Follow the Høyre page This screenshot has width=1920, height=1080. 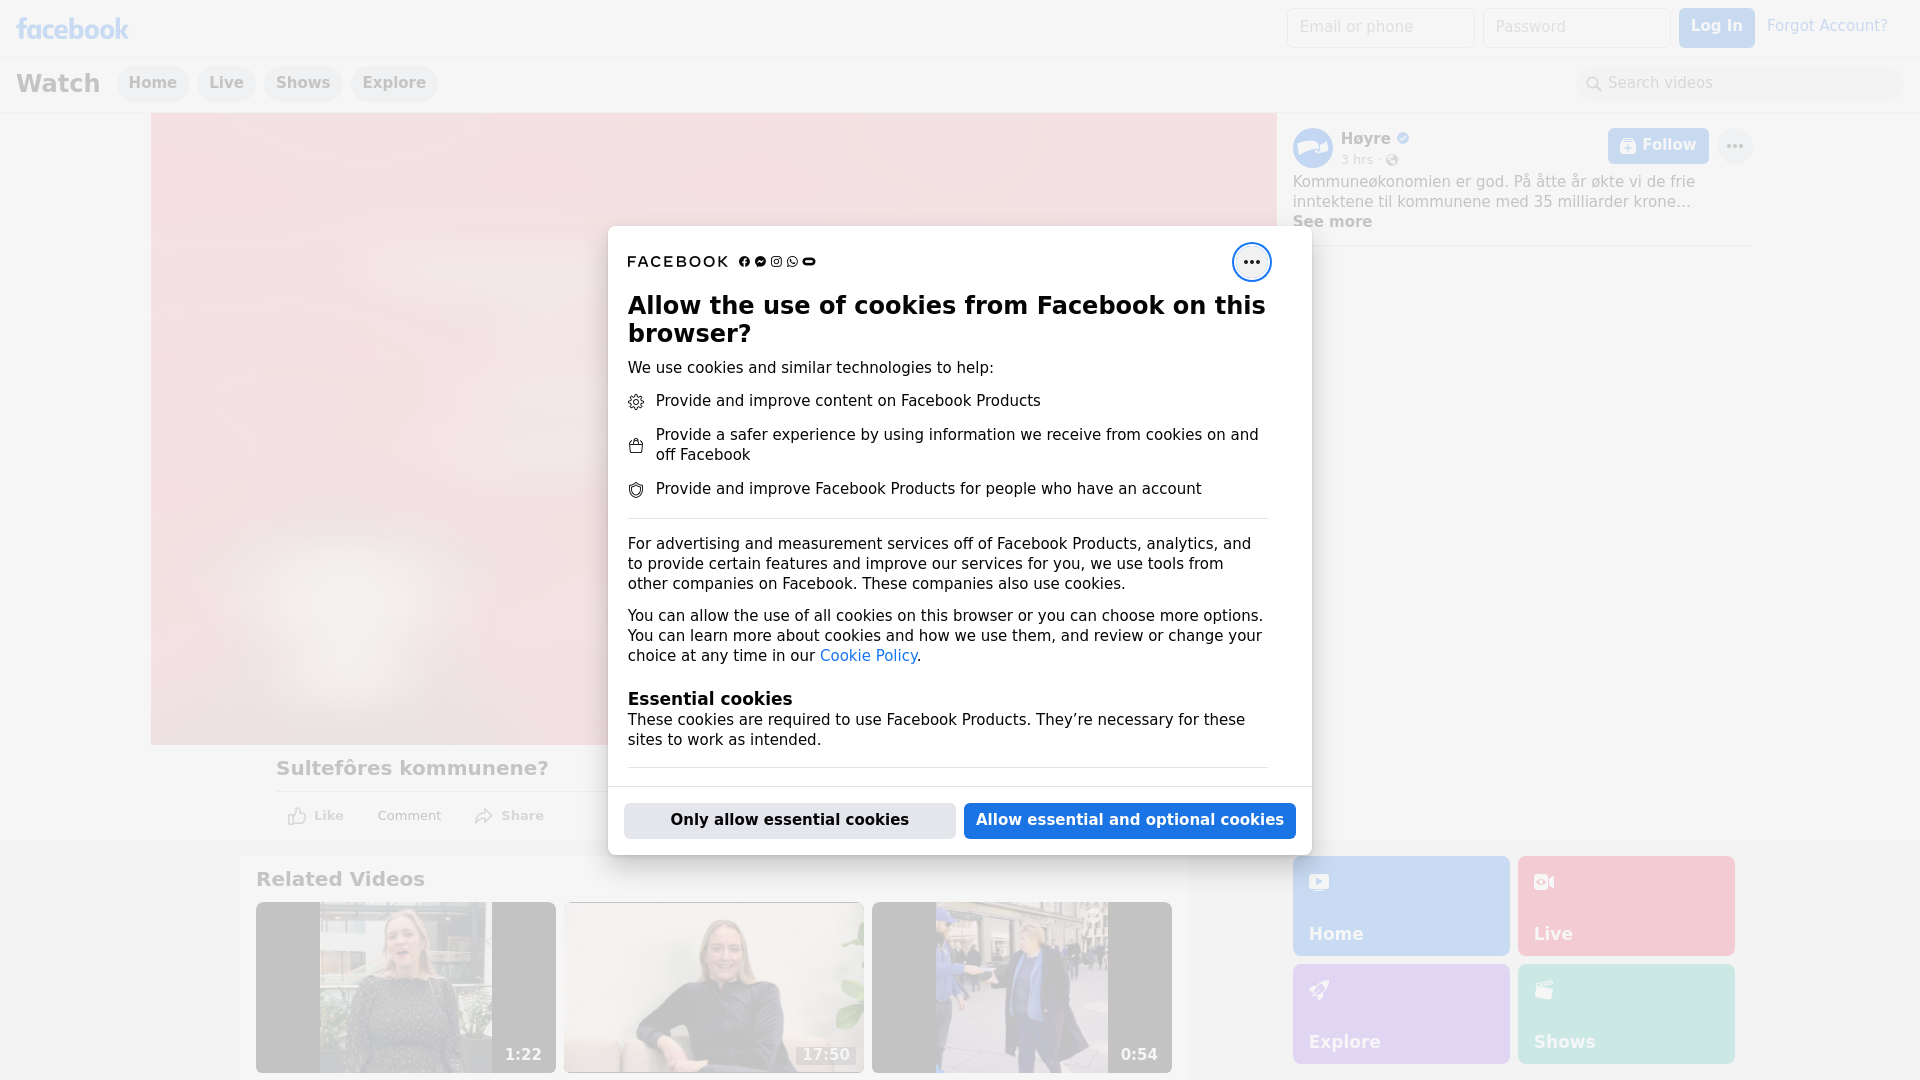click(x=1658, y=146)
